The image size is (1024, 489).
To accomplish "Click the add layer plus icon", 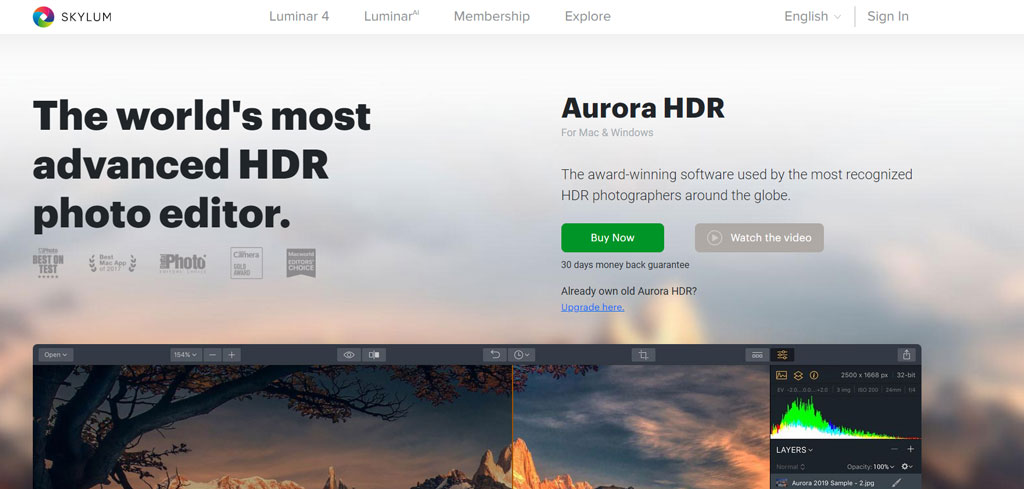I will (910, 449).
